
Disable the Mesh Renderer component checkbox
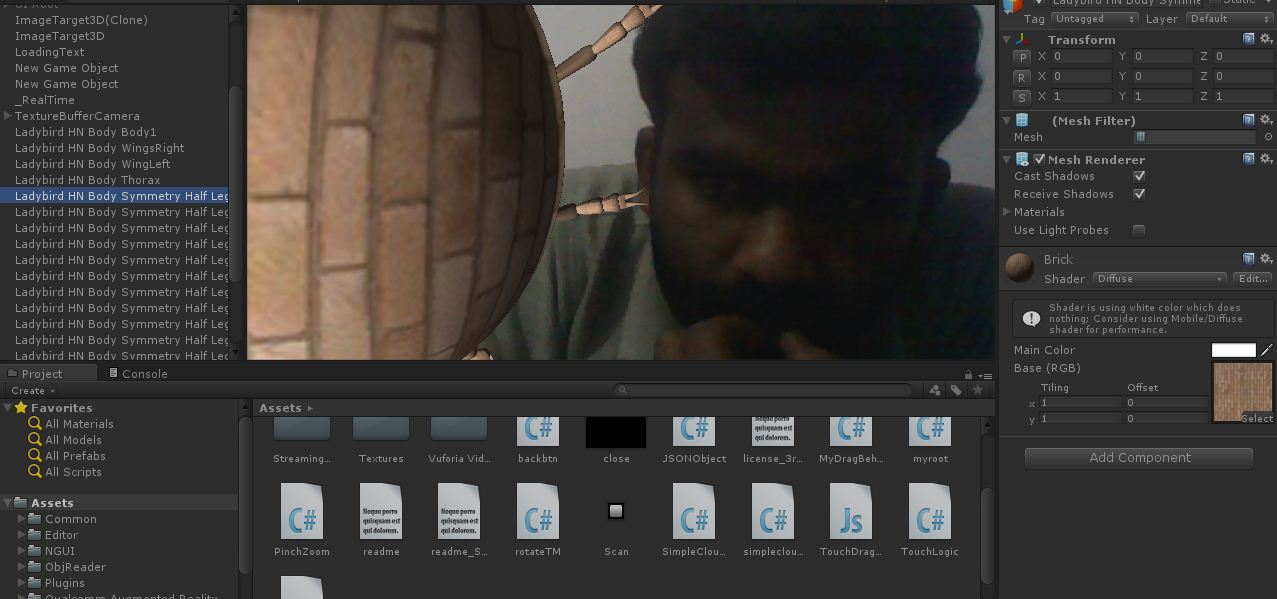pyautogui.click(x=1040, y=159)
